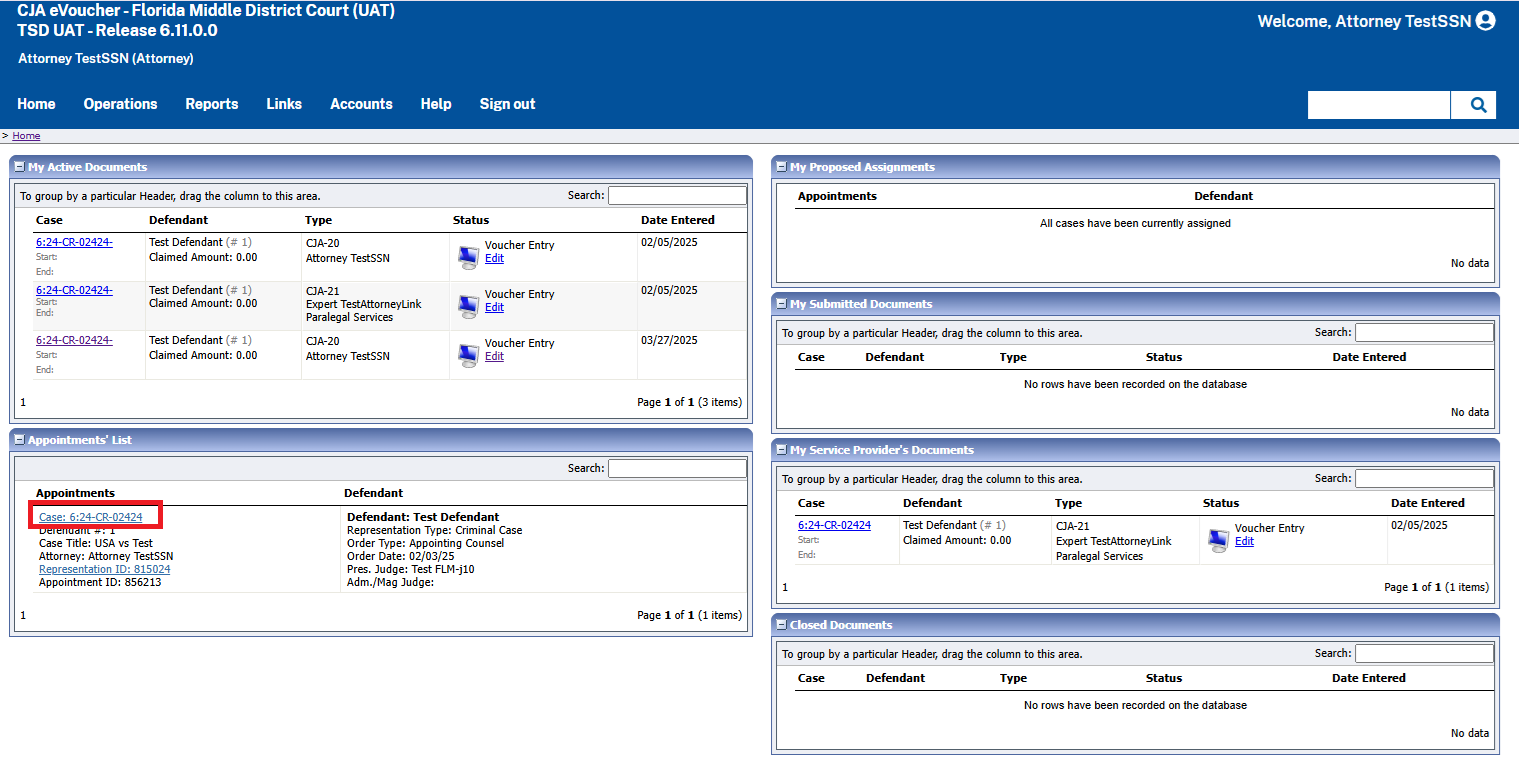Click voucher computer icon for My Active CJA-21
This screenshot has width=1519, height=766.
468,306
